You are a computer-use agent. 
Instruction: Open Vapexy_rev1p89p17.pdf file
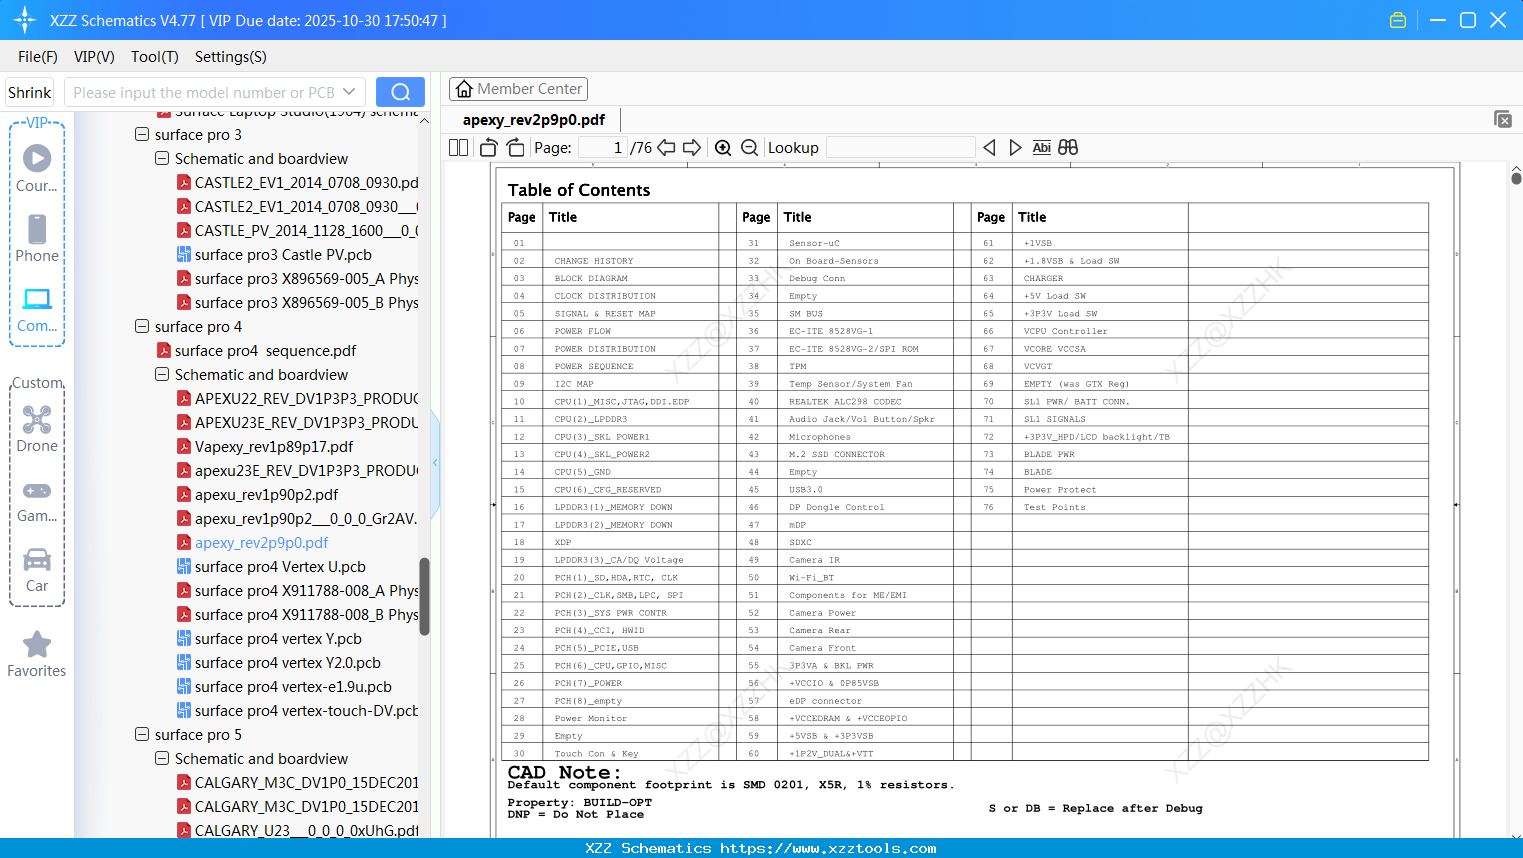274,446
